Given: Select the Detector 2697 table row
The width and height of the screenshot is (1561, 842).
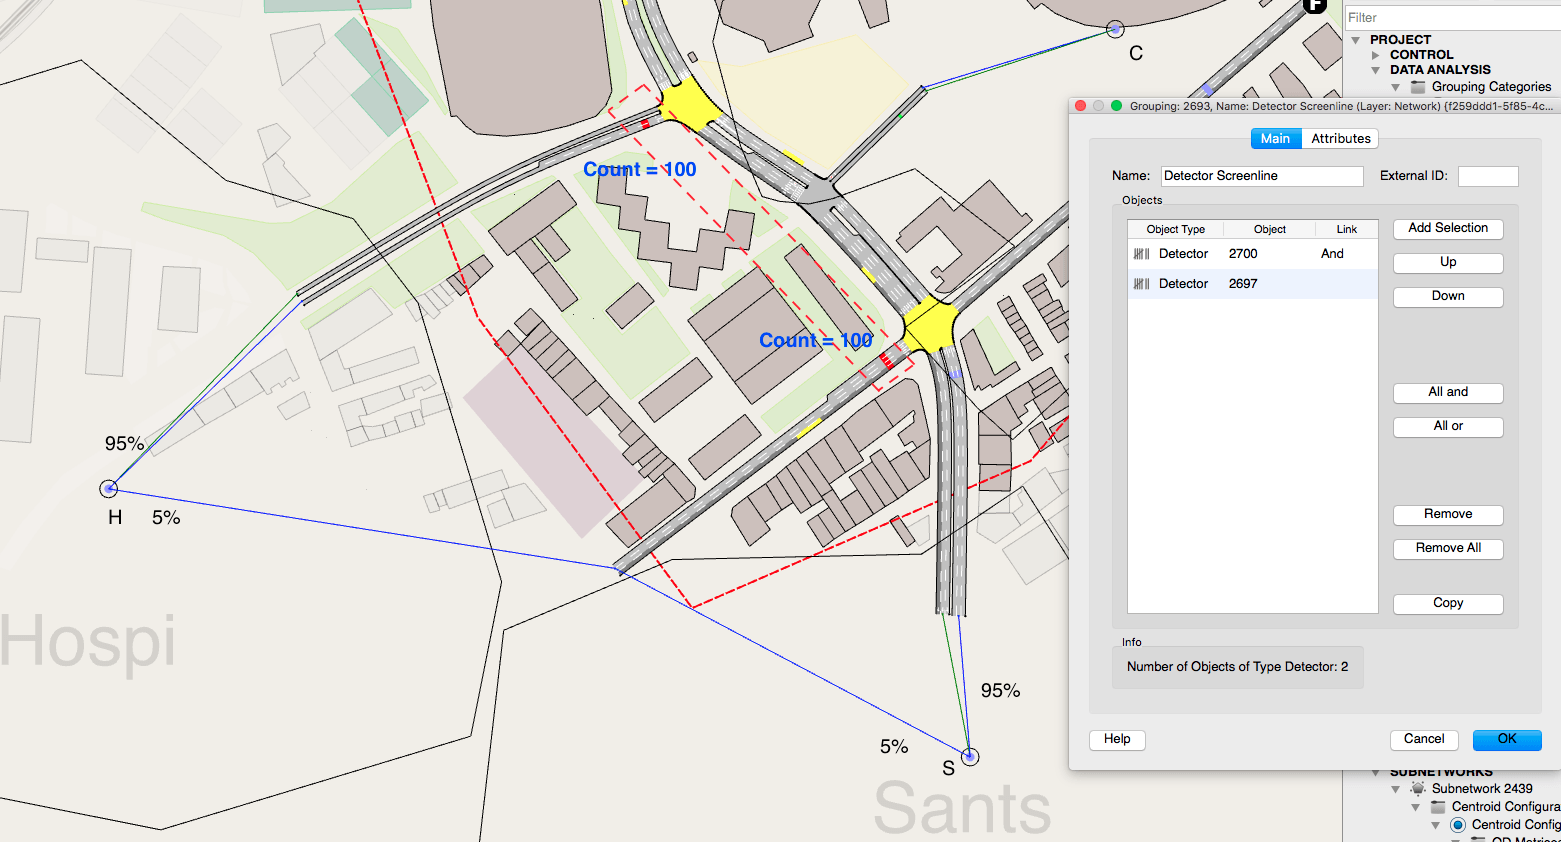Looking at the screenshot, I should (1253, 284).
